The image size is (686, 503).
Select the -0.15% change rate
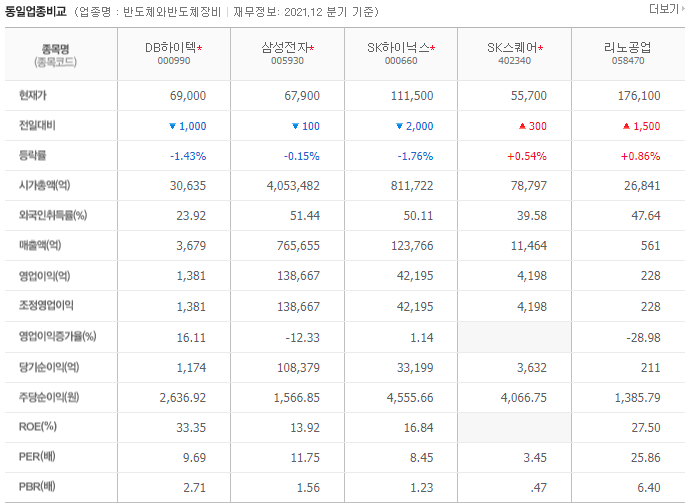[x=302, y=156]
